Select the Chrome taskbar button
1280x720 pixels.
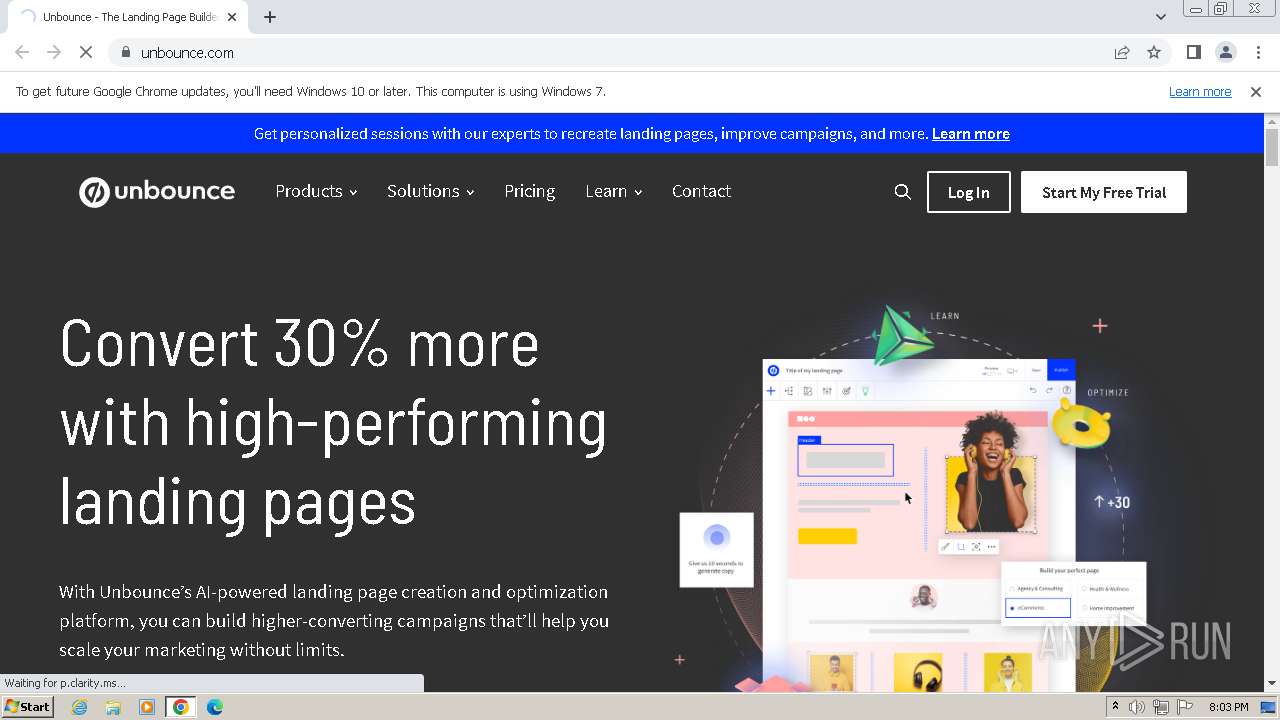[181, 707]
